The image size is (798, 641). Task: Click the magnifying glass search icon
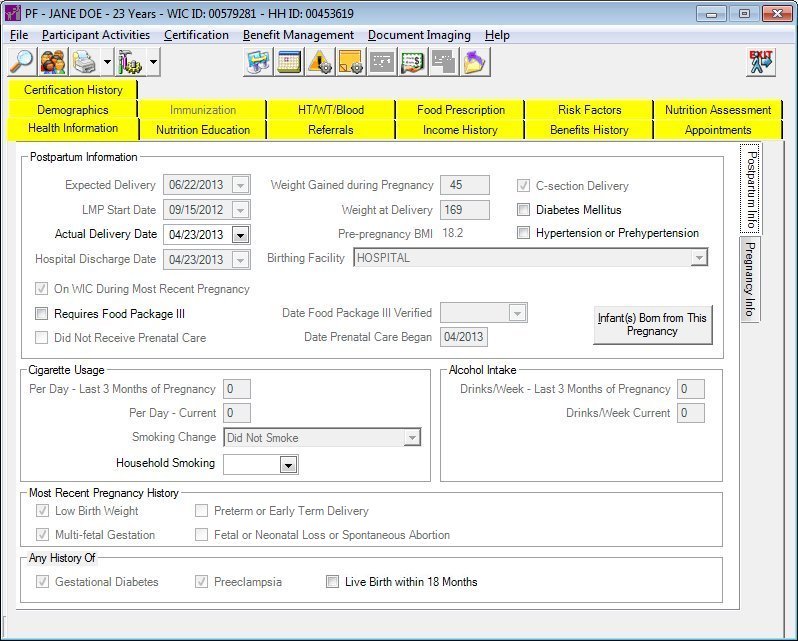click(22, 62)
